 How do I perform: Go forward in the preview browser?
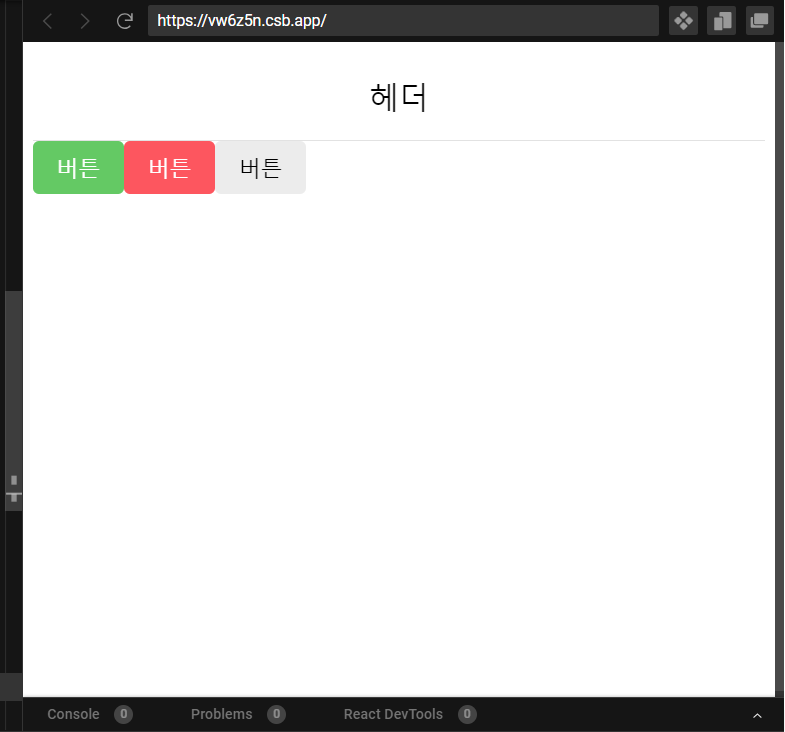[85, 21]
